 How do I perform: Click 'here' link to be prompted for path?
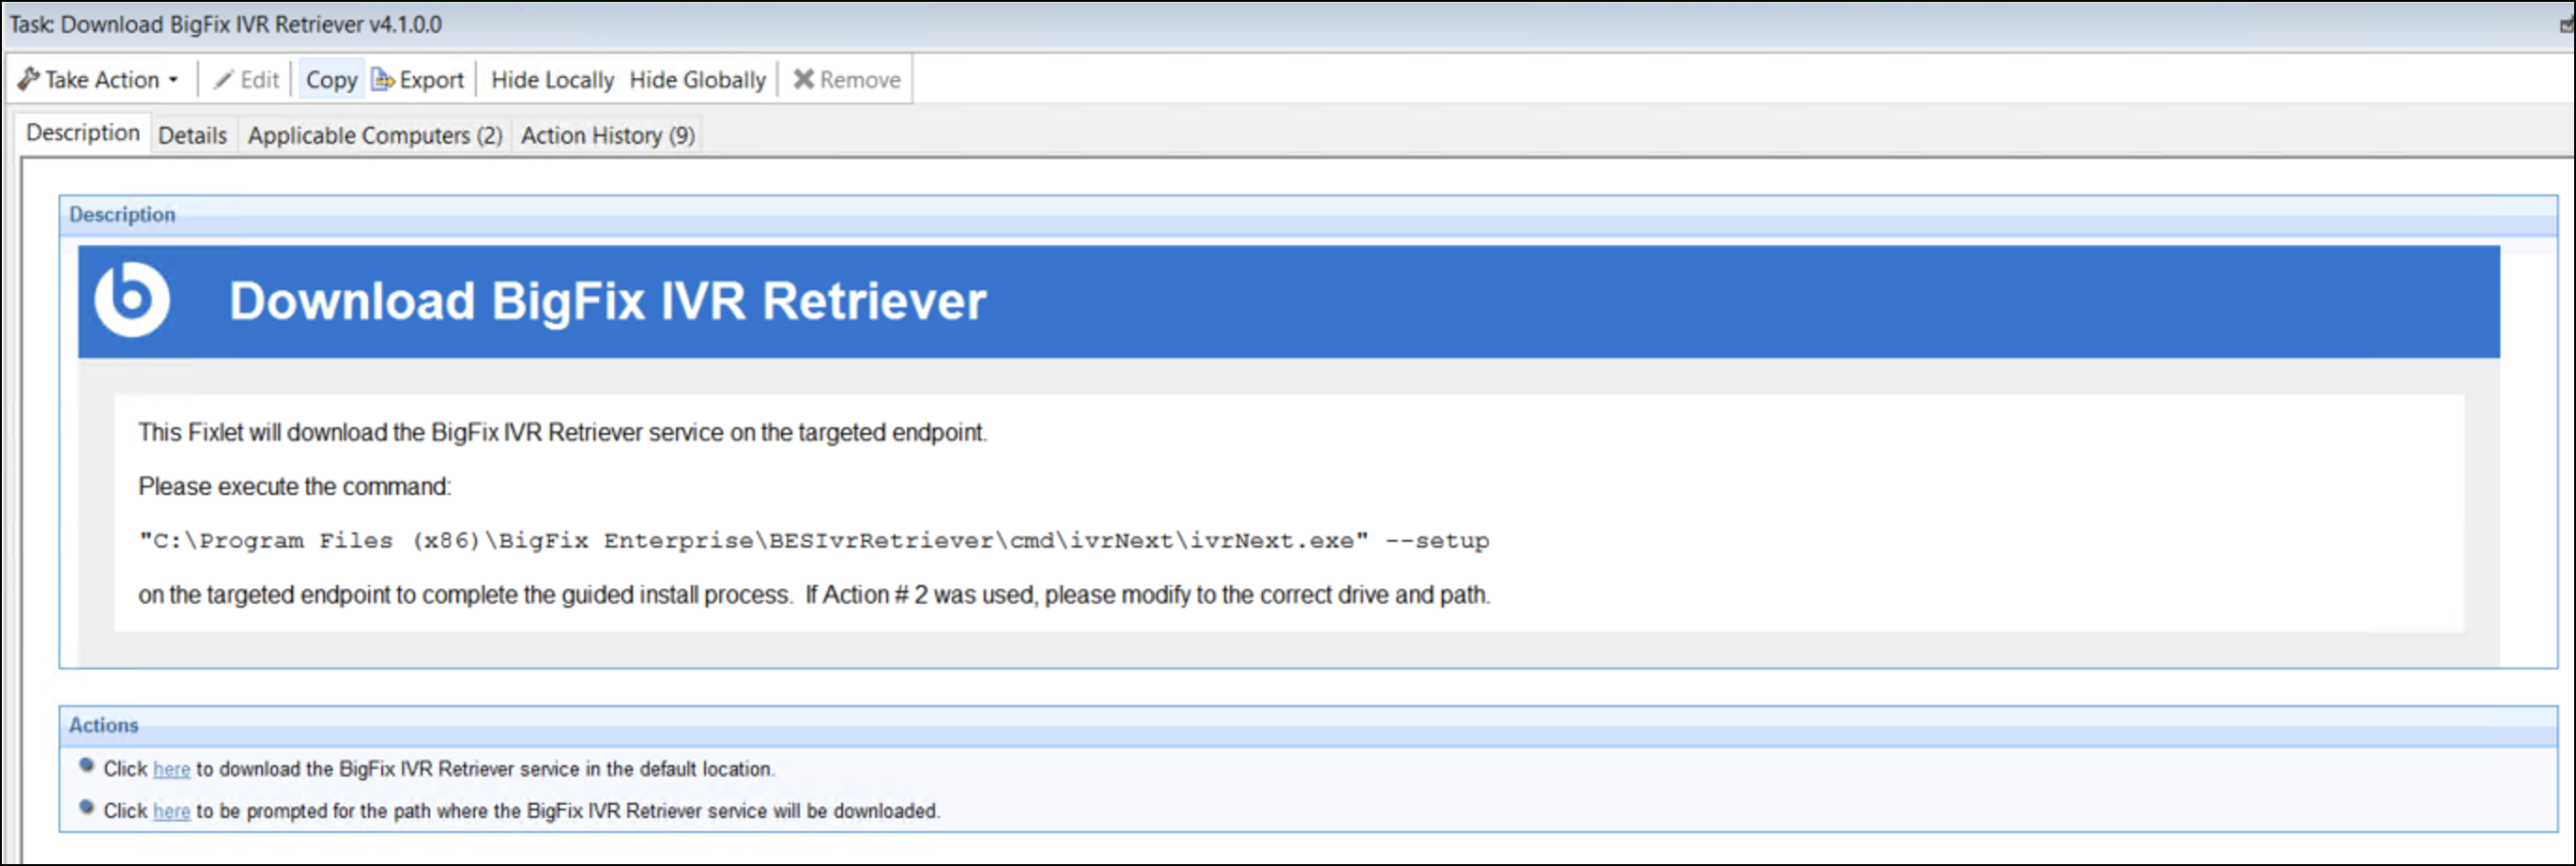172,811
